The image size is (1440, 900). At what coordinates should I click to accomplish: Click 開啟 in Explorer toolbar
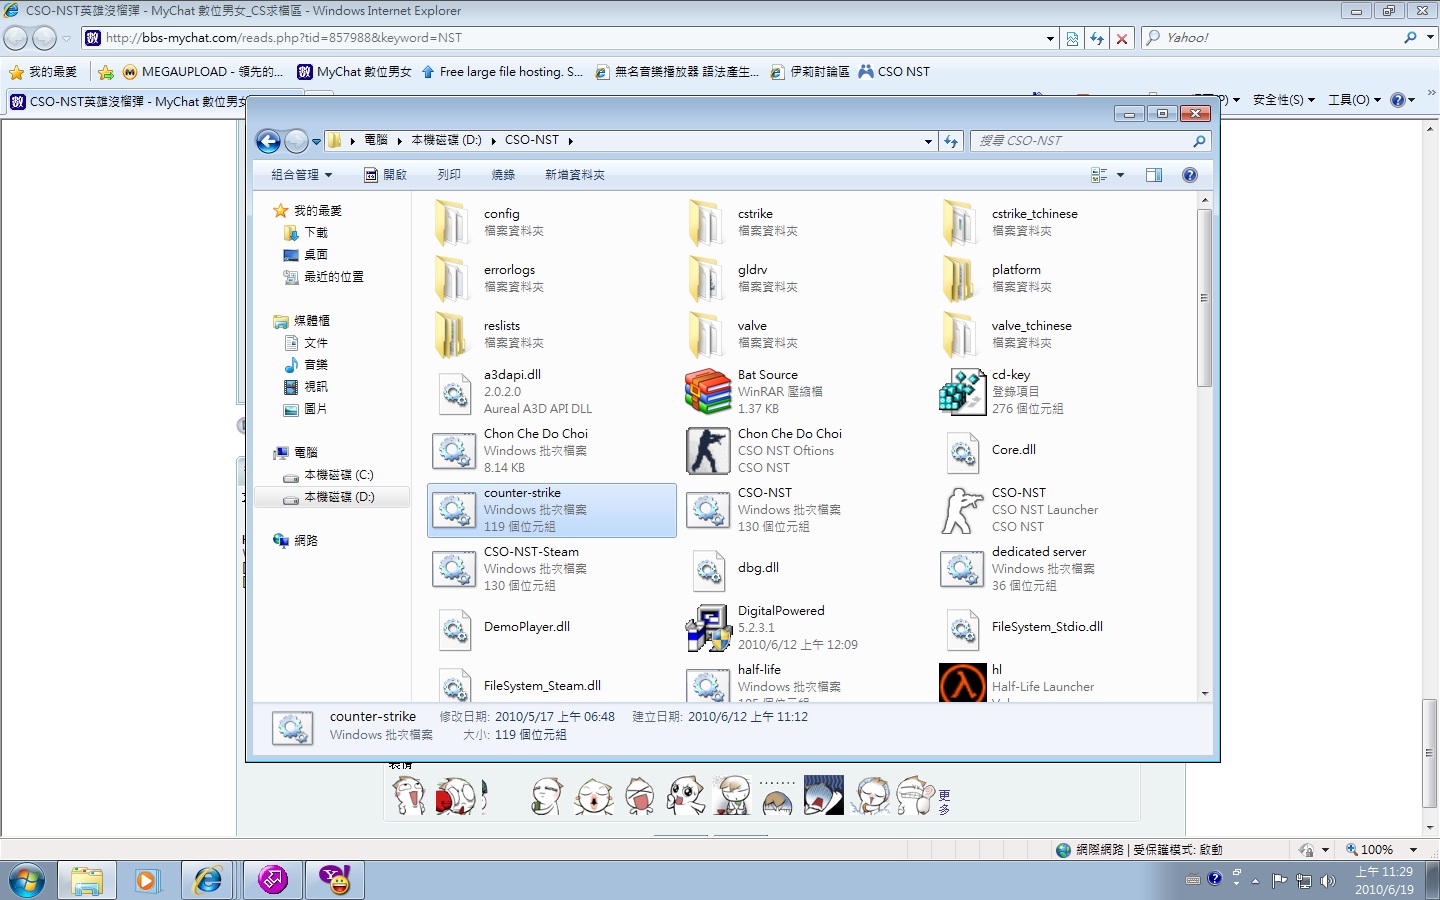click(385, 175)
